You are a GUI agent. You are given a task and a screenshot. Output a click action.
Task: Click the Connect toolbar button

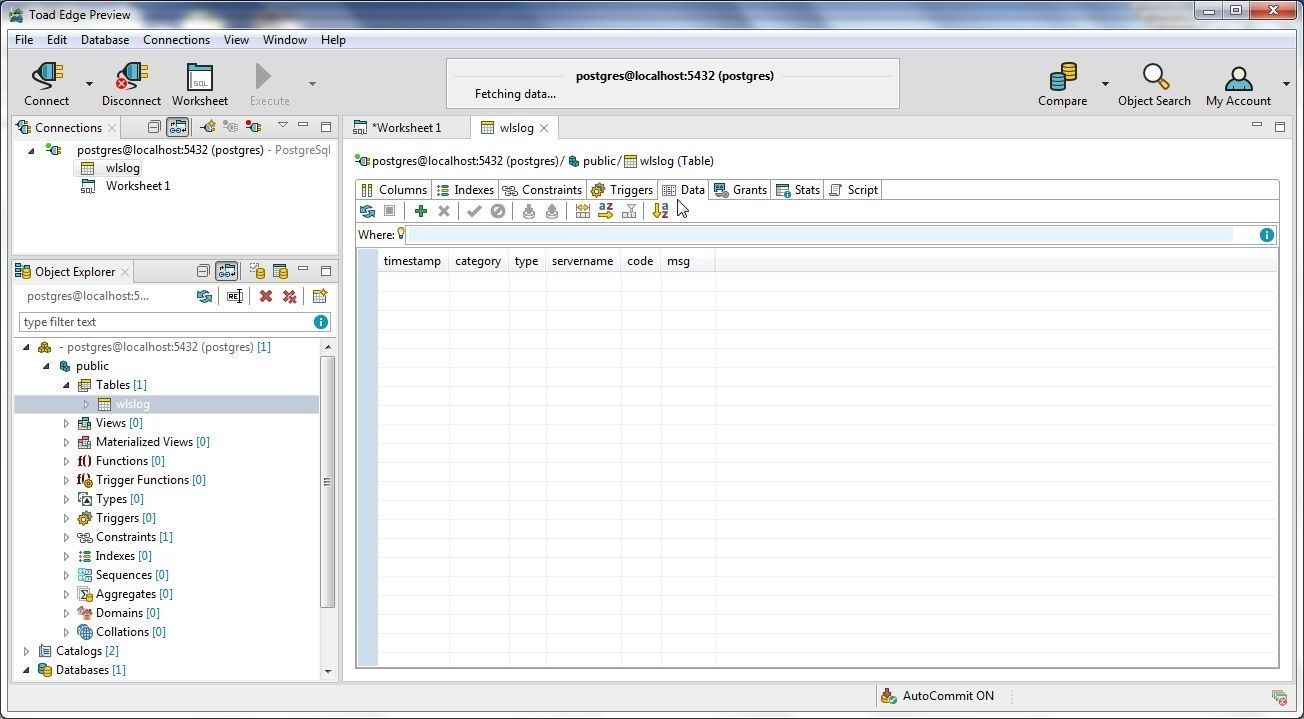pyautogui.click(x=47, y=84)
